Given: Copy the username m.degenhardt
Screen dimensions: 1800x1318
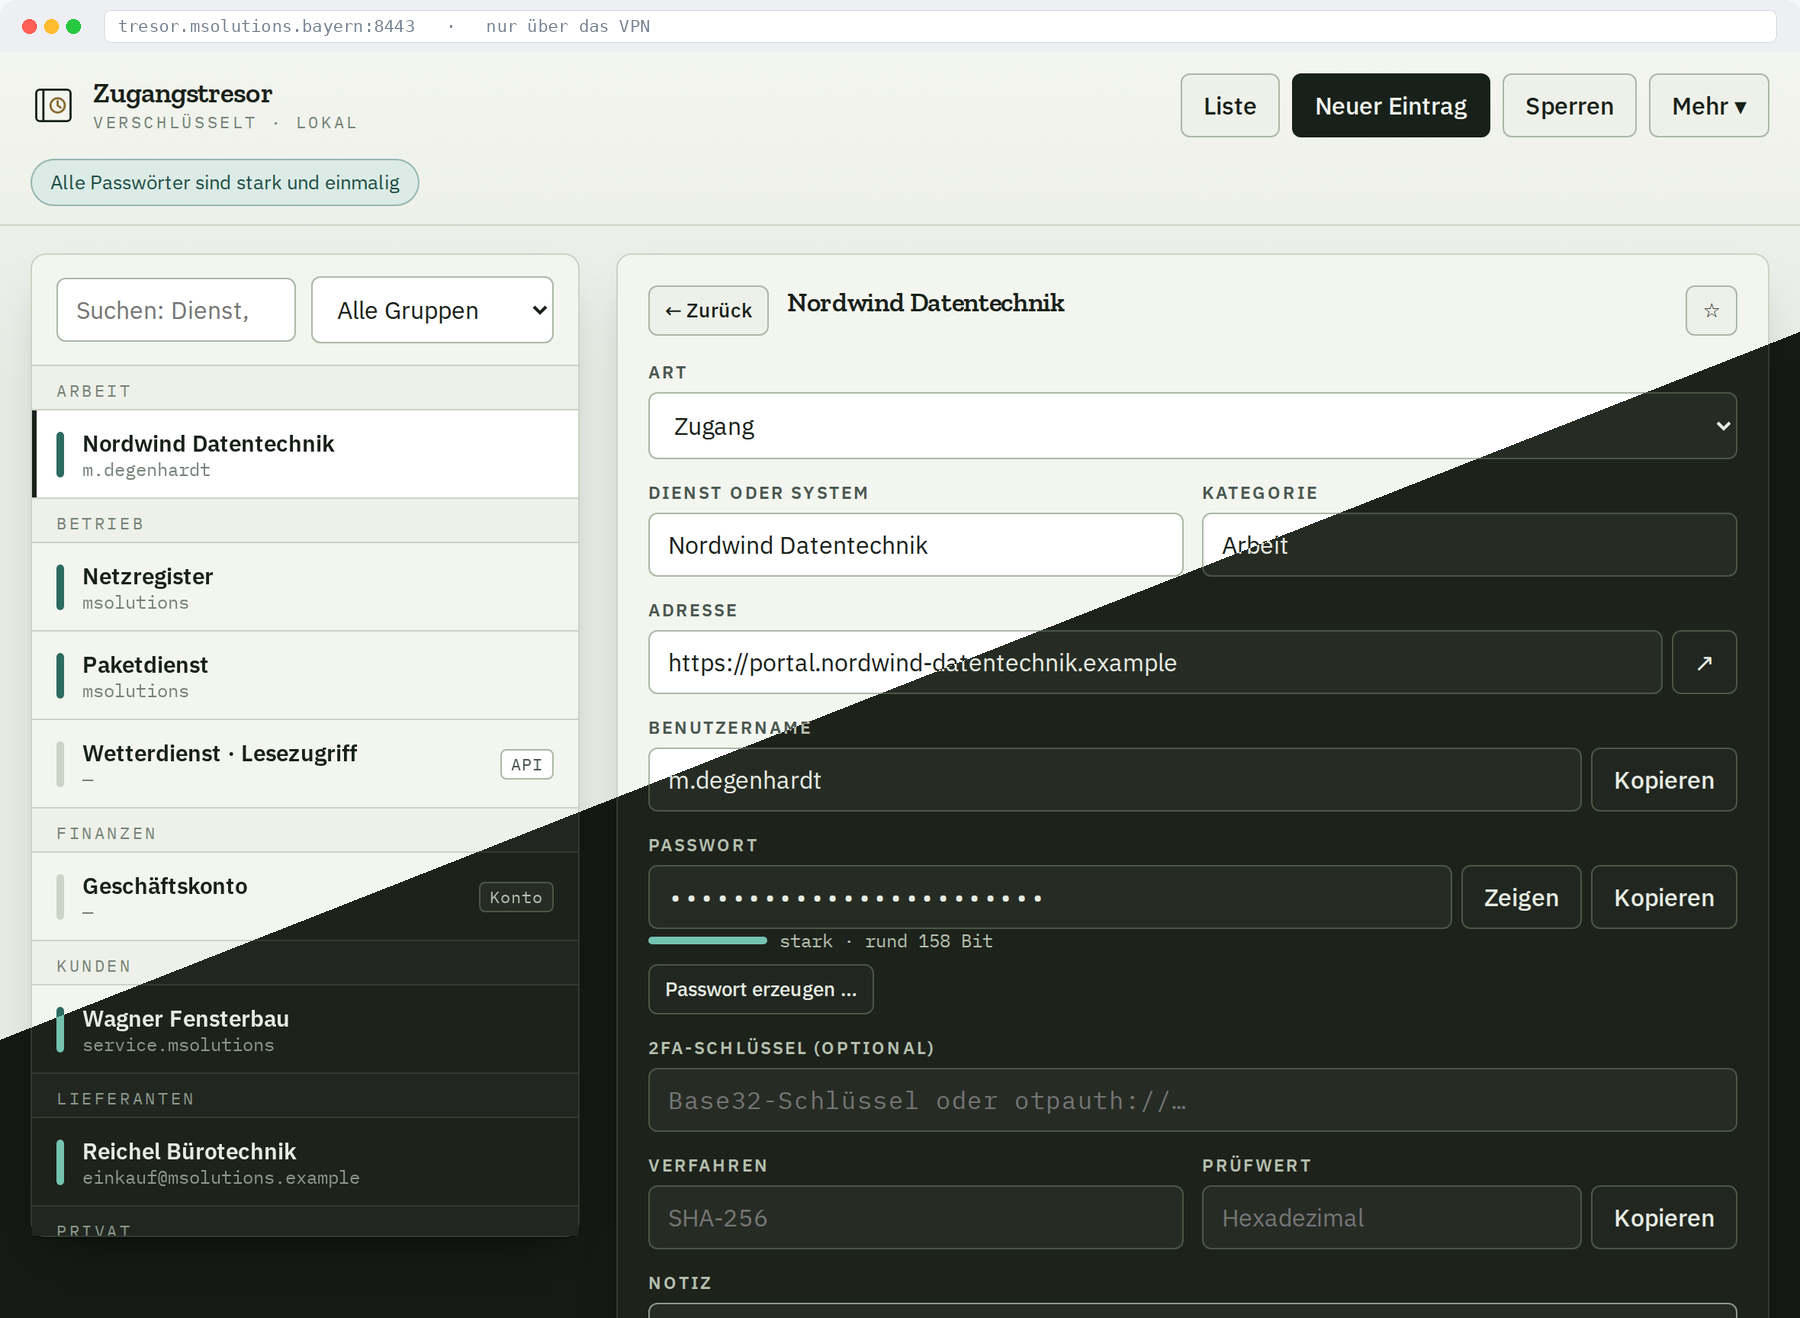Looking at the screenshot, I should 1663,780.
